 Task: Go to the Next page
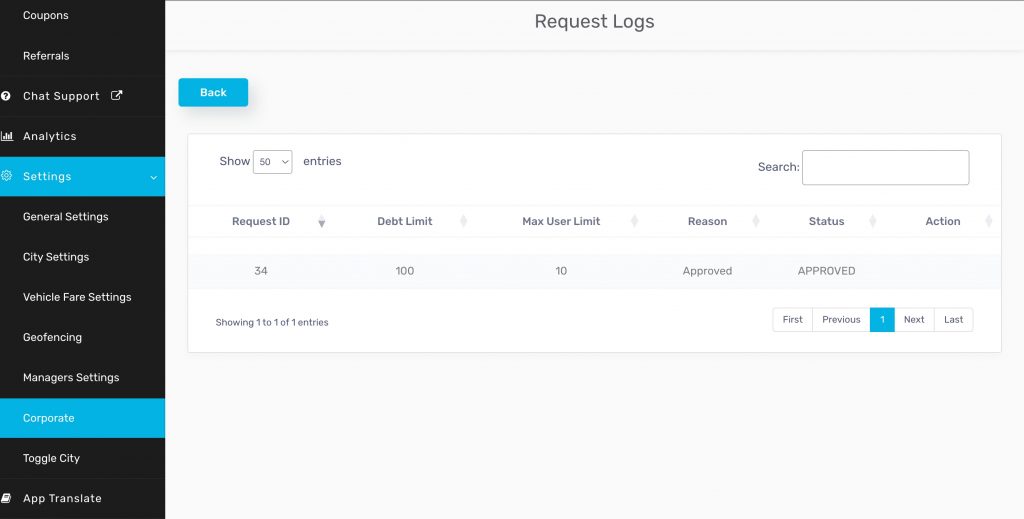click(914, 320)
